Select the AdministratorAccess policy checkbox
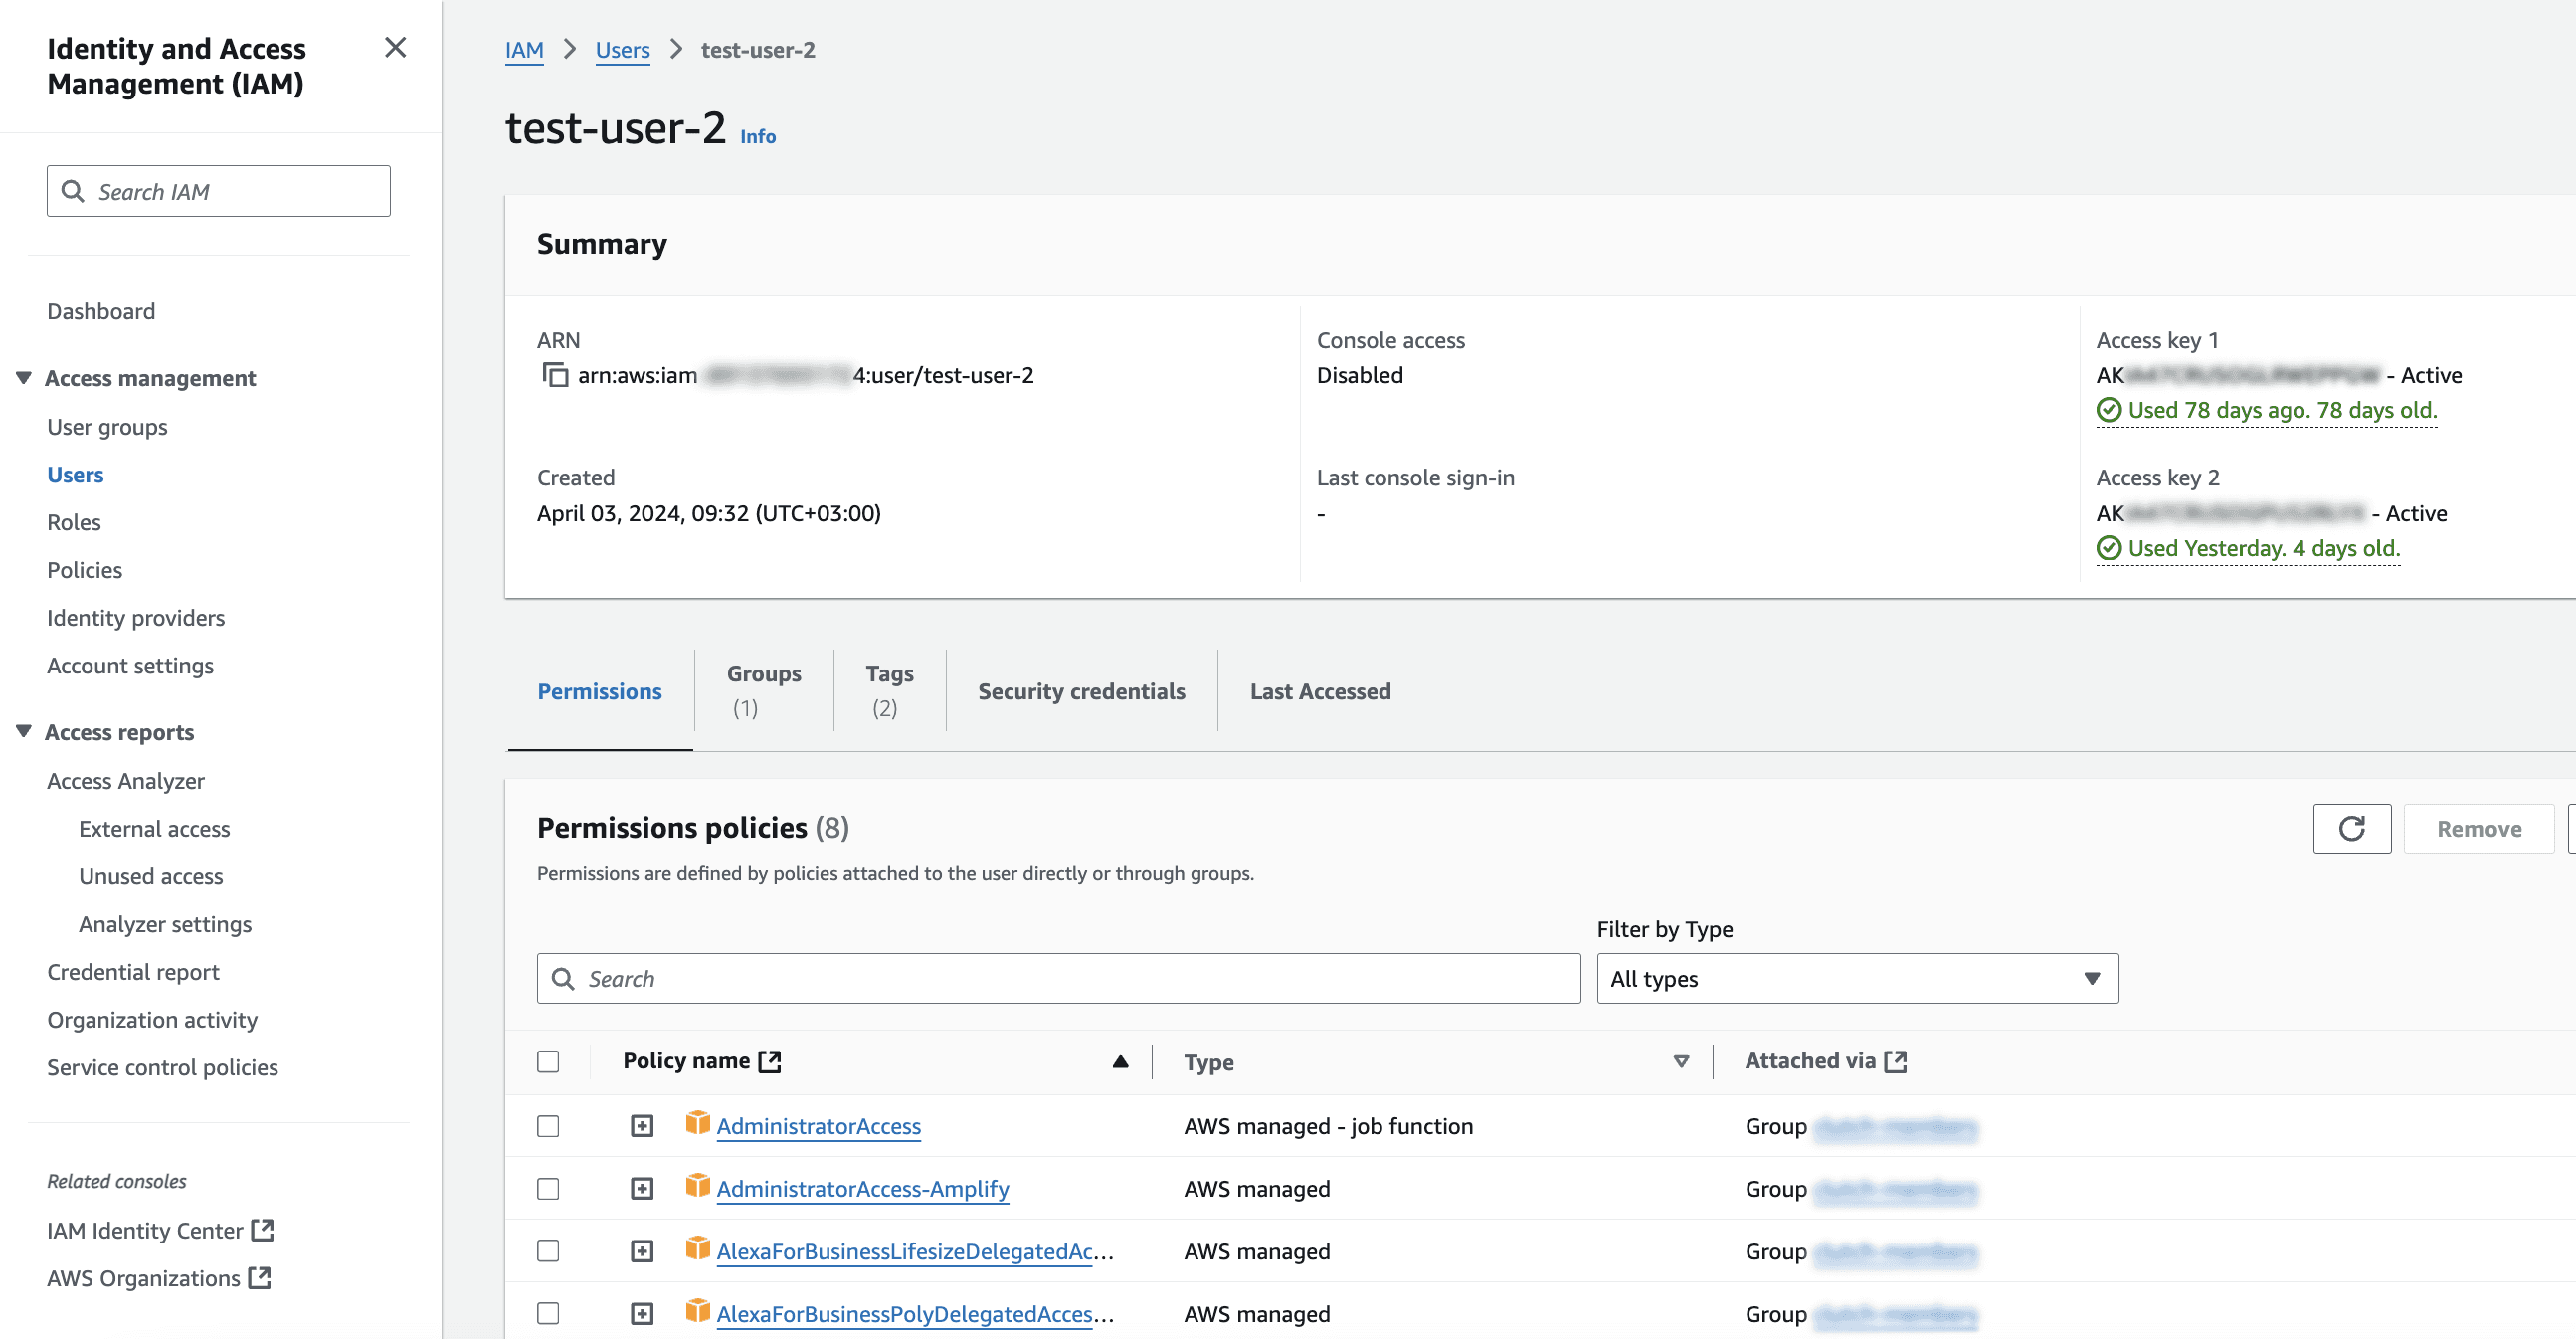 pos(548,1126)
